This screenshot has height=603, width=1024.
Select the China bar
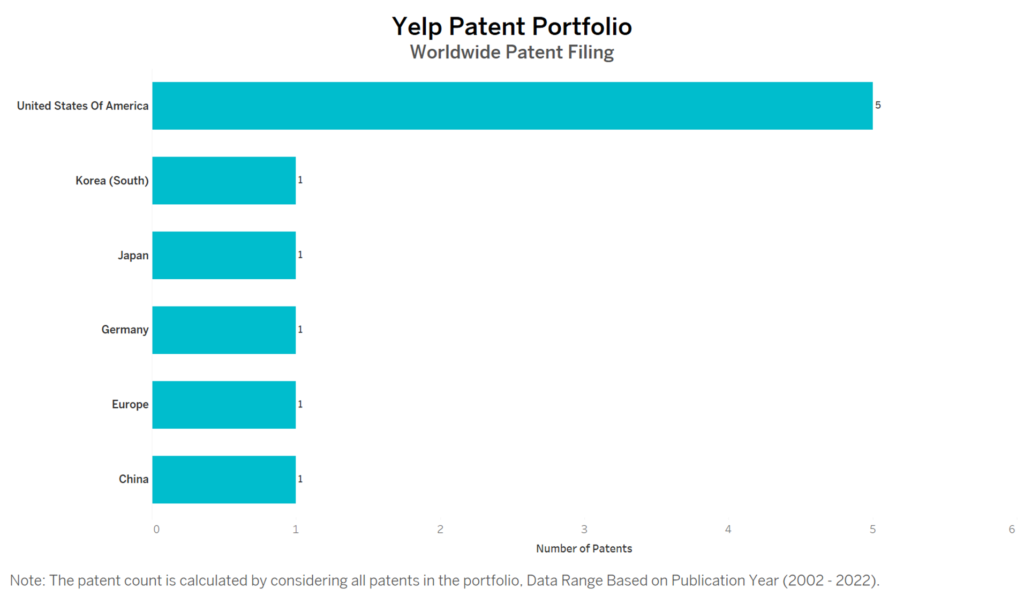[224, 480]
